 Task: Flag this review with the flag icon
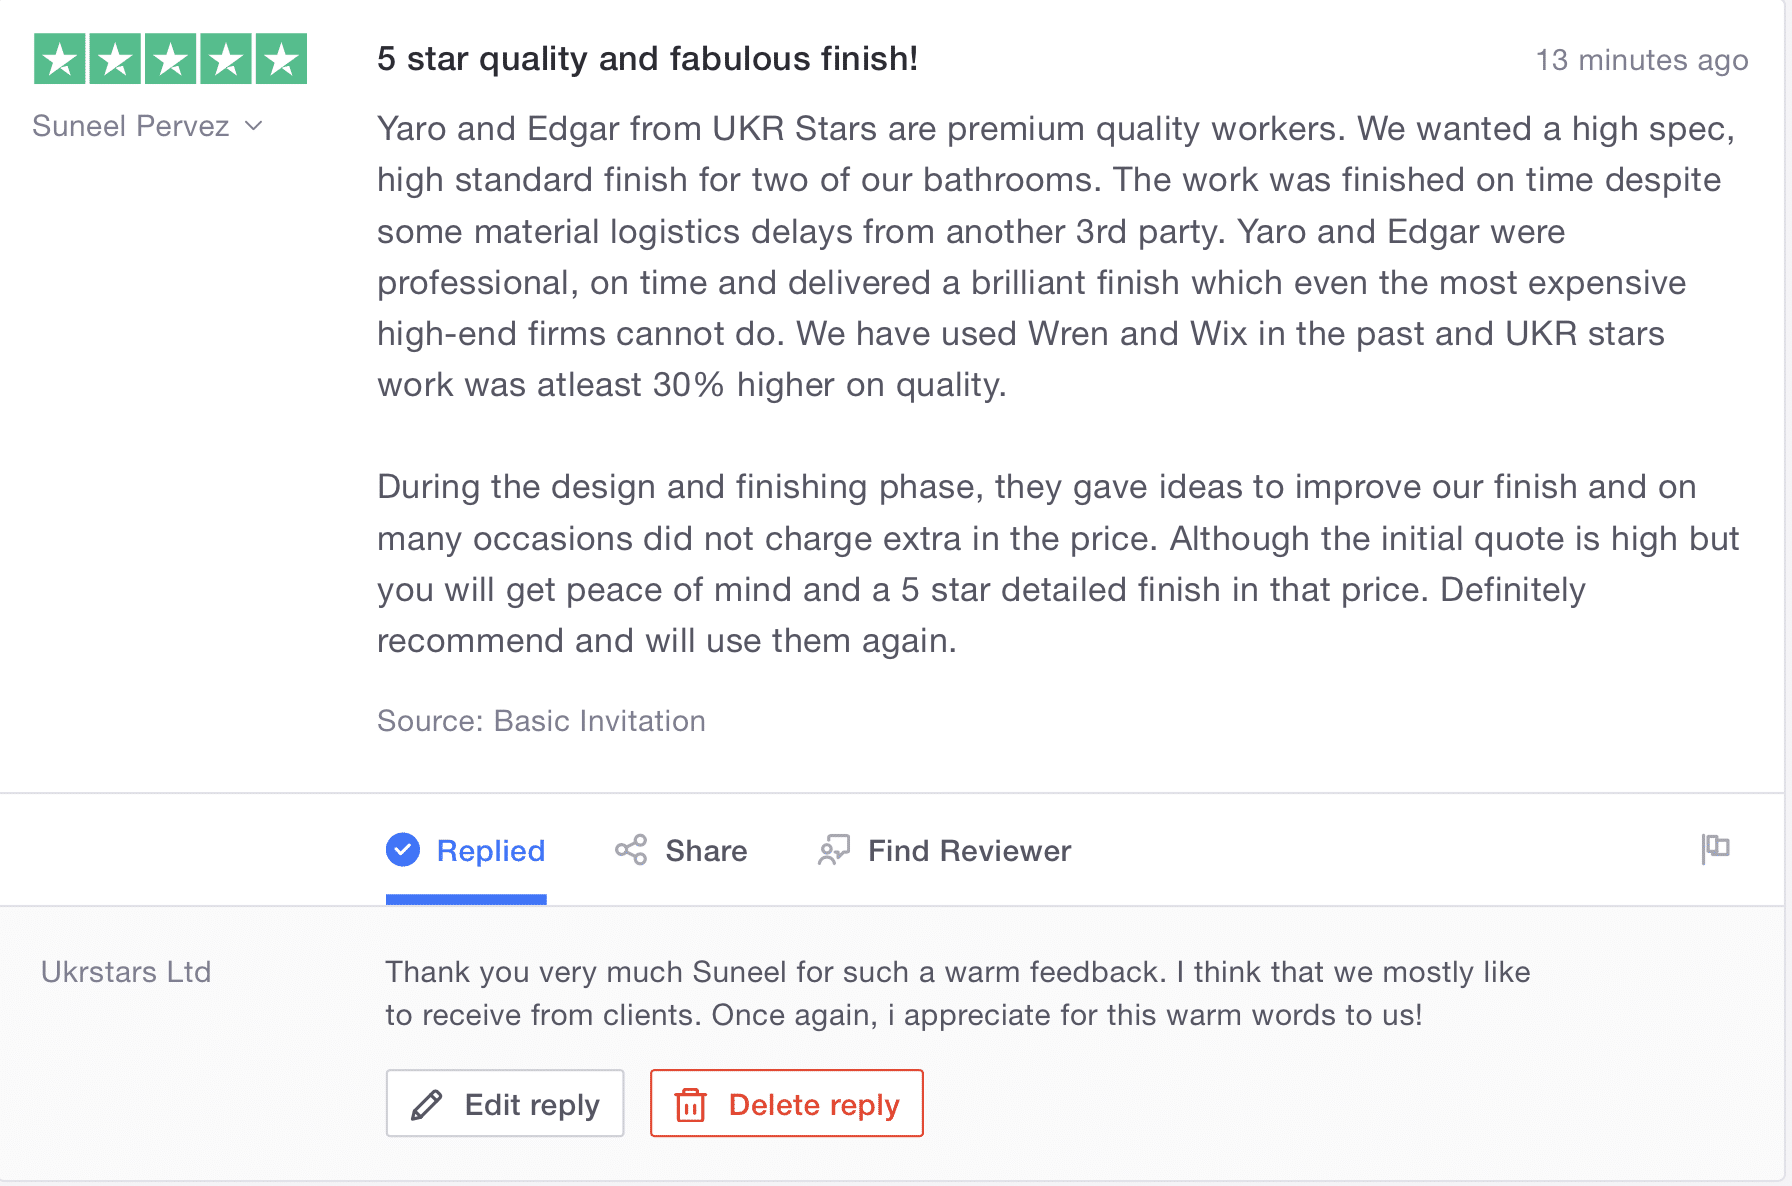tap(1716, 848)
